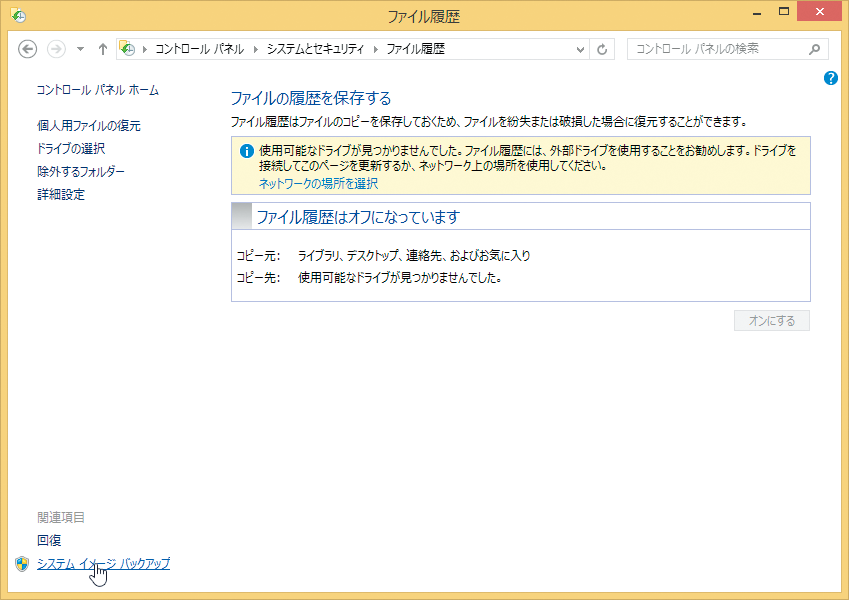
Task: Expand the chevron after コントロール パネル breadcrumb
Action: (x=256, y=50)
